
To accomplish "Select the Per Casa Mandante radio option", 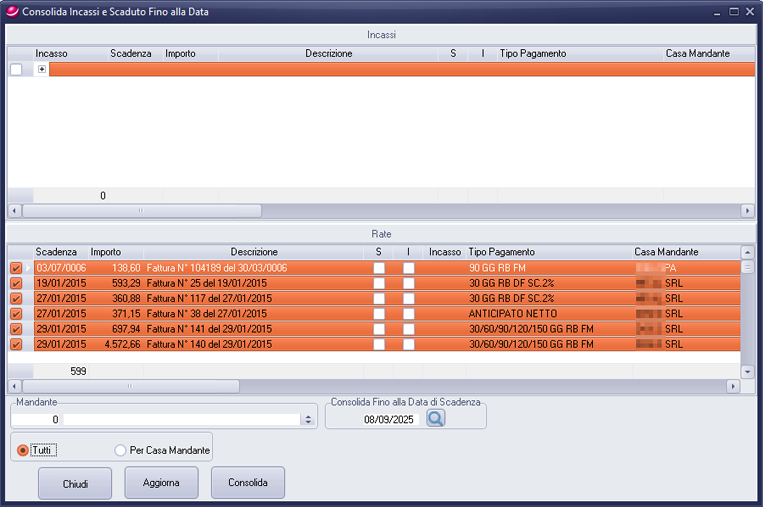I will 121,450.
